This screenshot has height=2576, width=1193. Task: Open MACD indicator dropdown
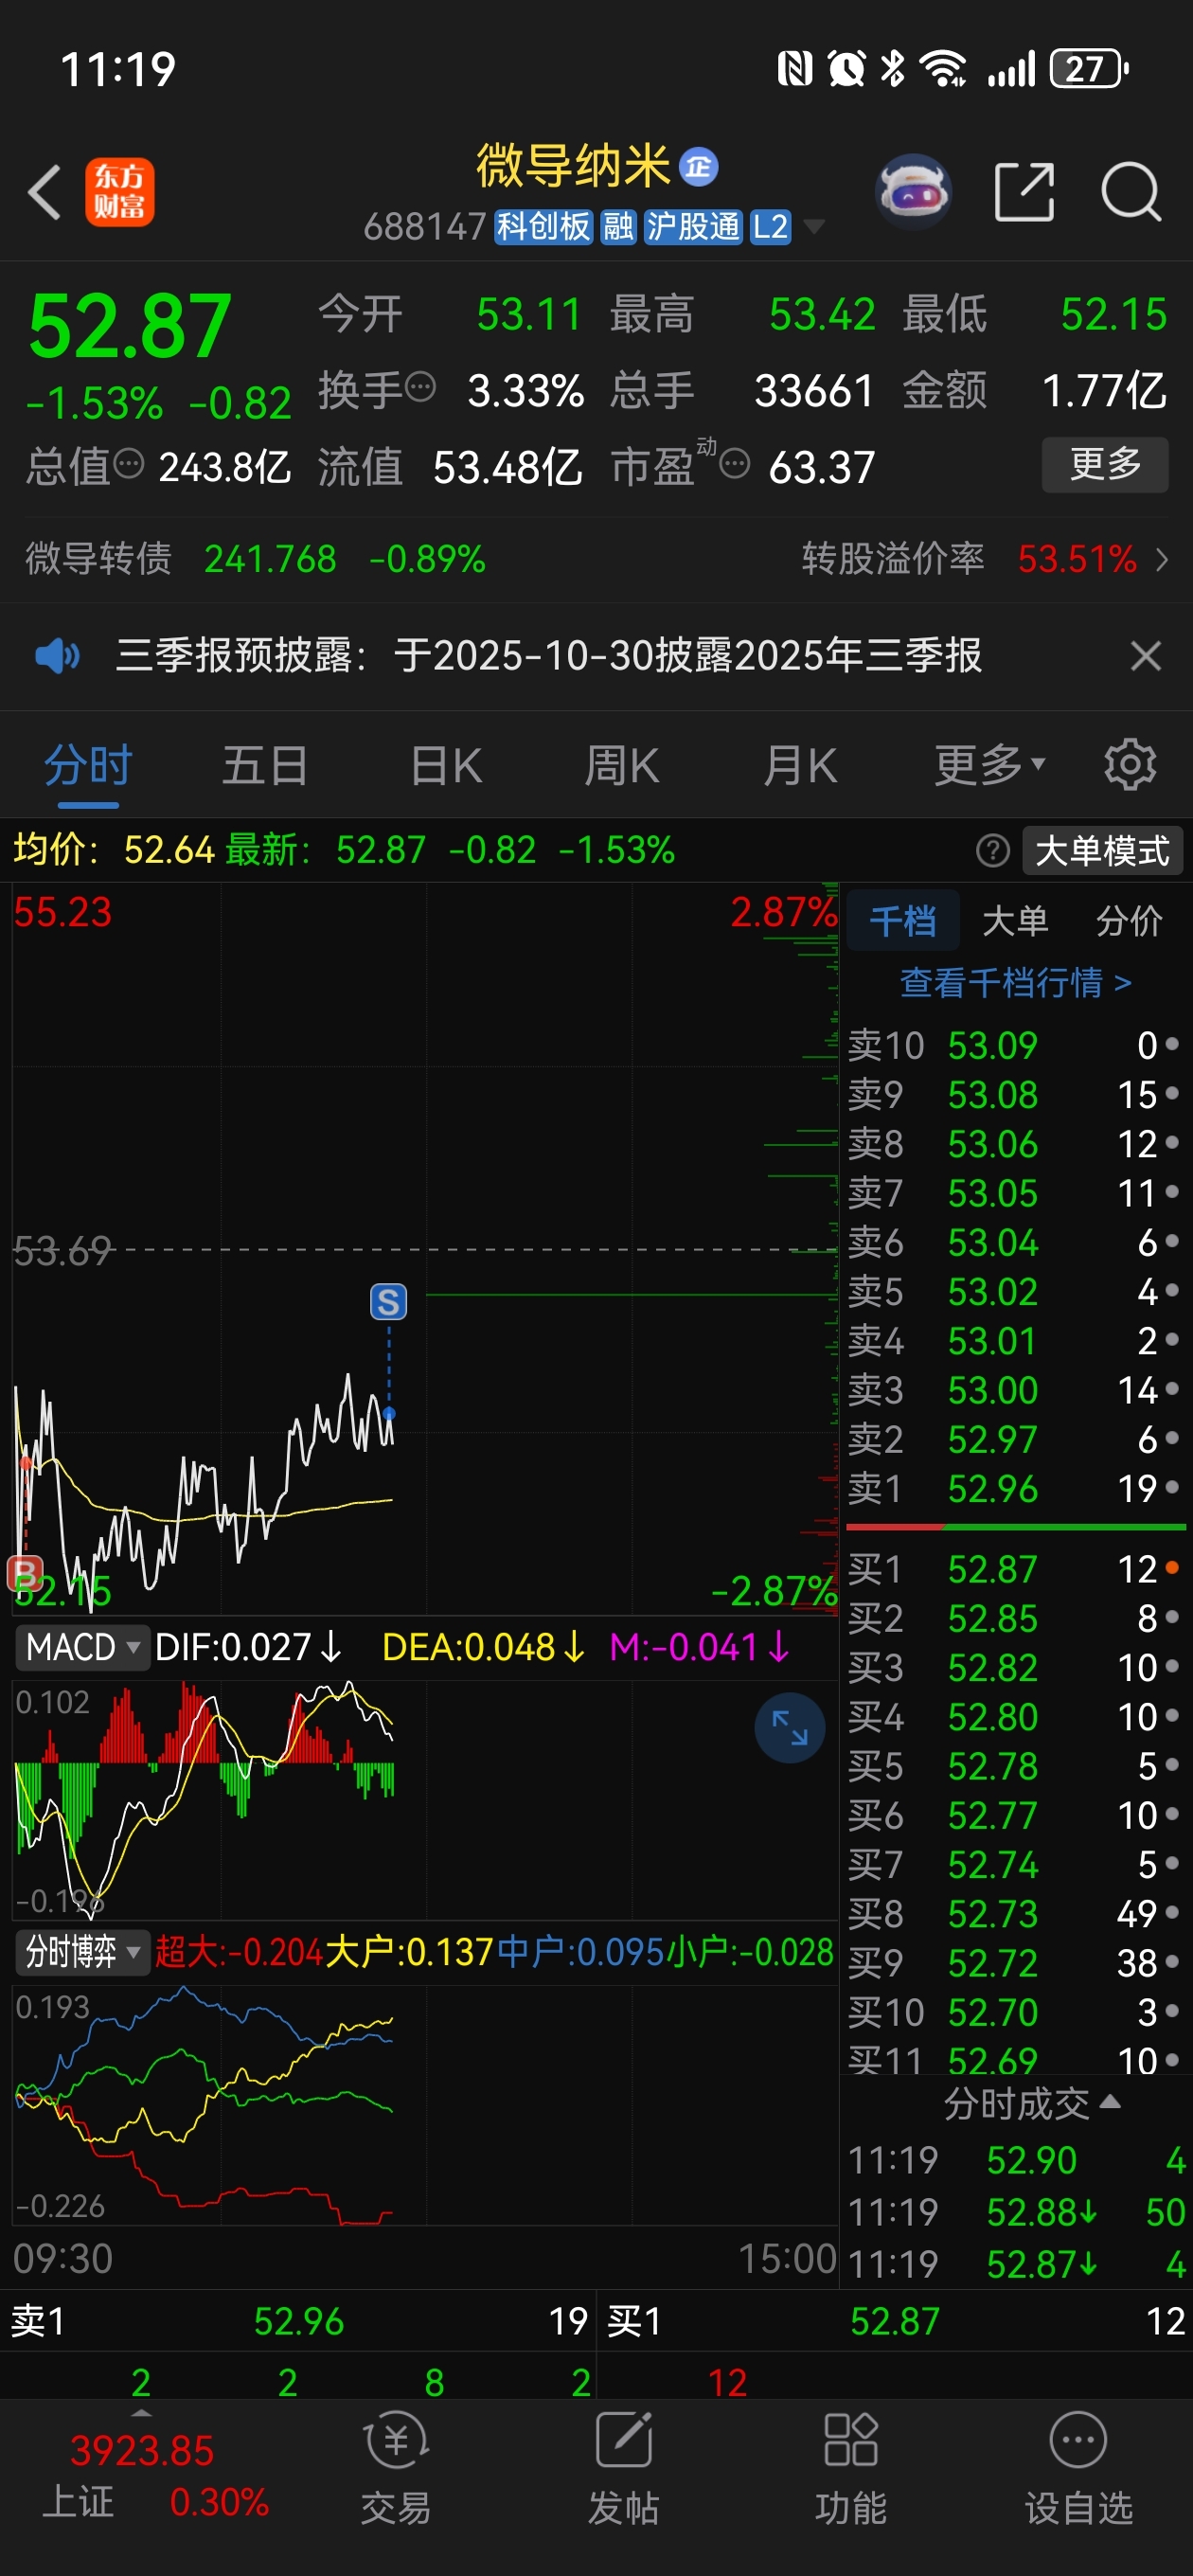(x=82, y=1647)
